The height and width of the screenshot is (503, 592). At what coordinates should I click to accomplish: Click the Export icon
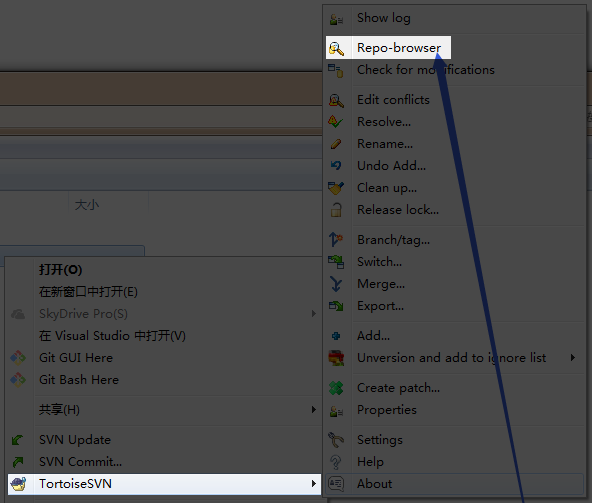[336, 306]
